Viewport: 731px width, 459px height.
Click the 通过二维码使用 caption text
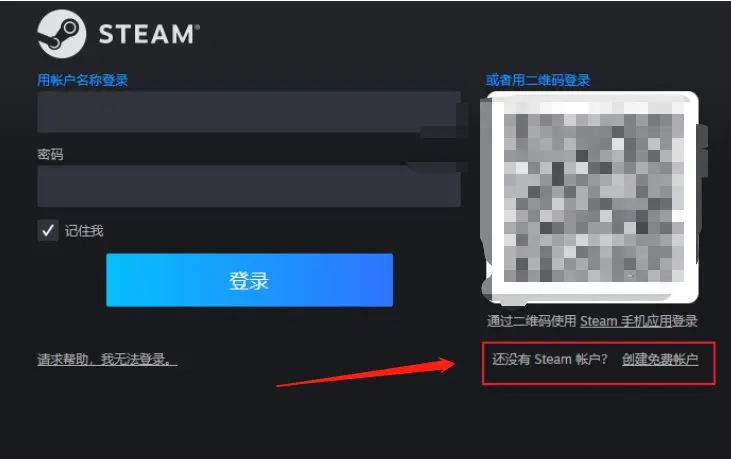[x=531, y=321]
